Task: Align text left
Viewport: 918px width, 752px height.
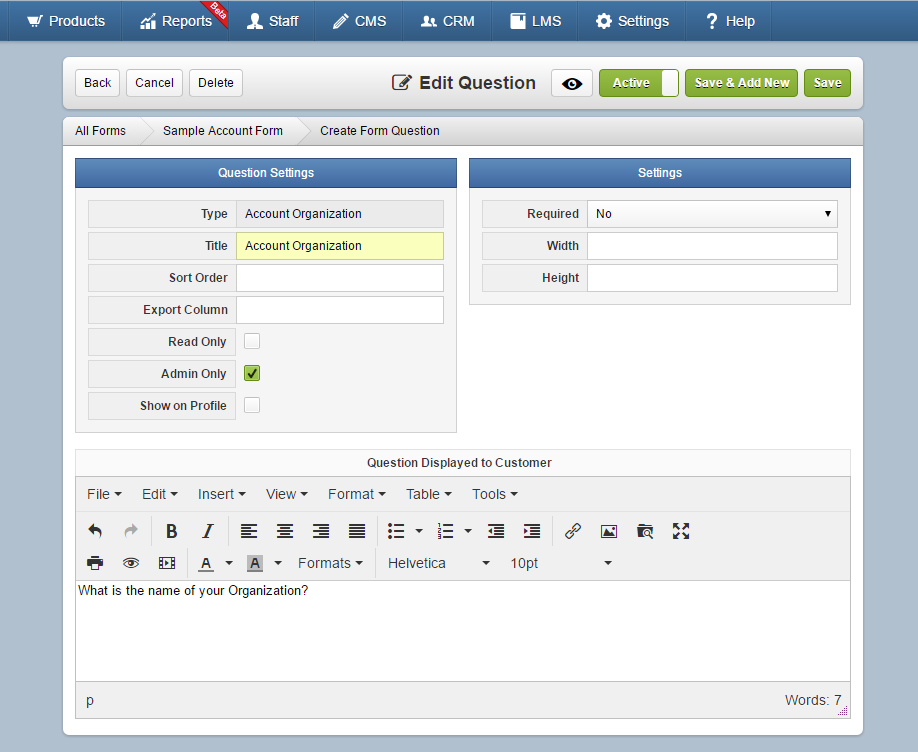Action: coord(249,531)
